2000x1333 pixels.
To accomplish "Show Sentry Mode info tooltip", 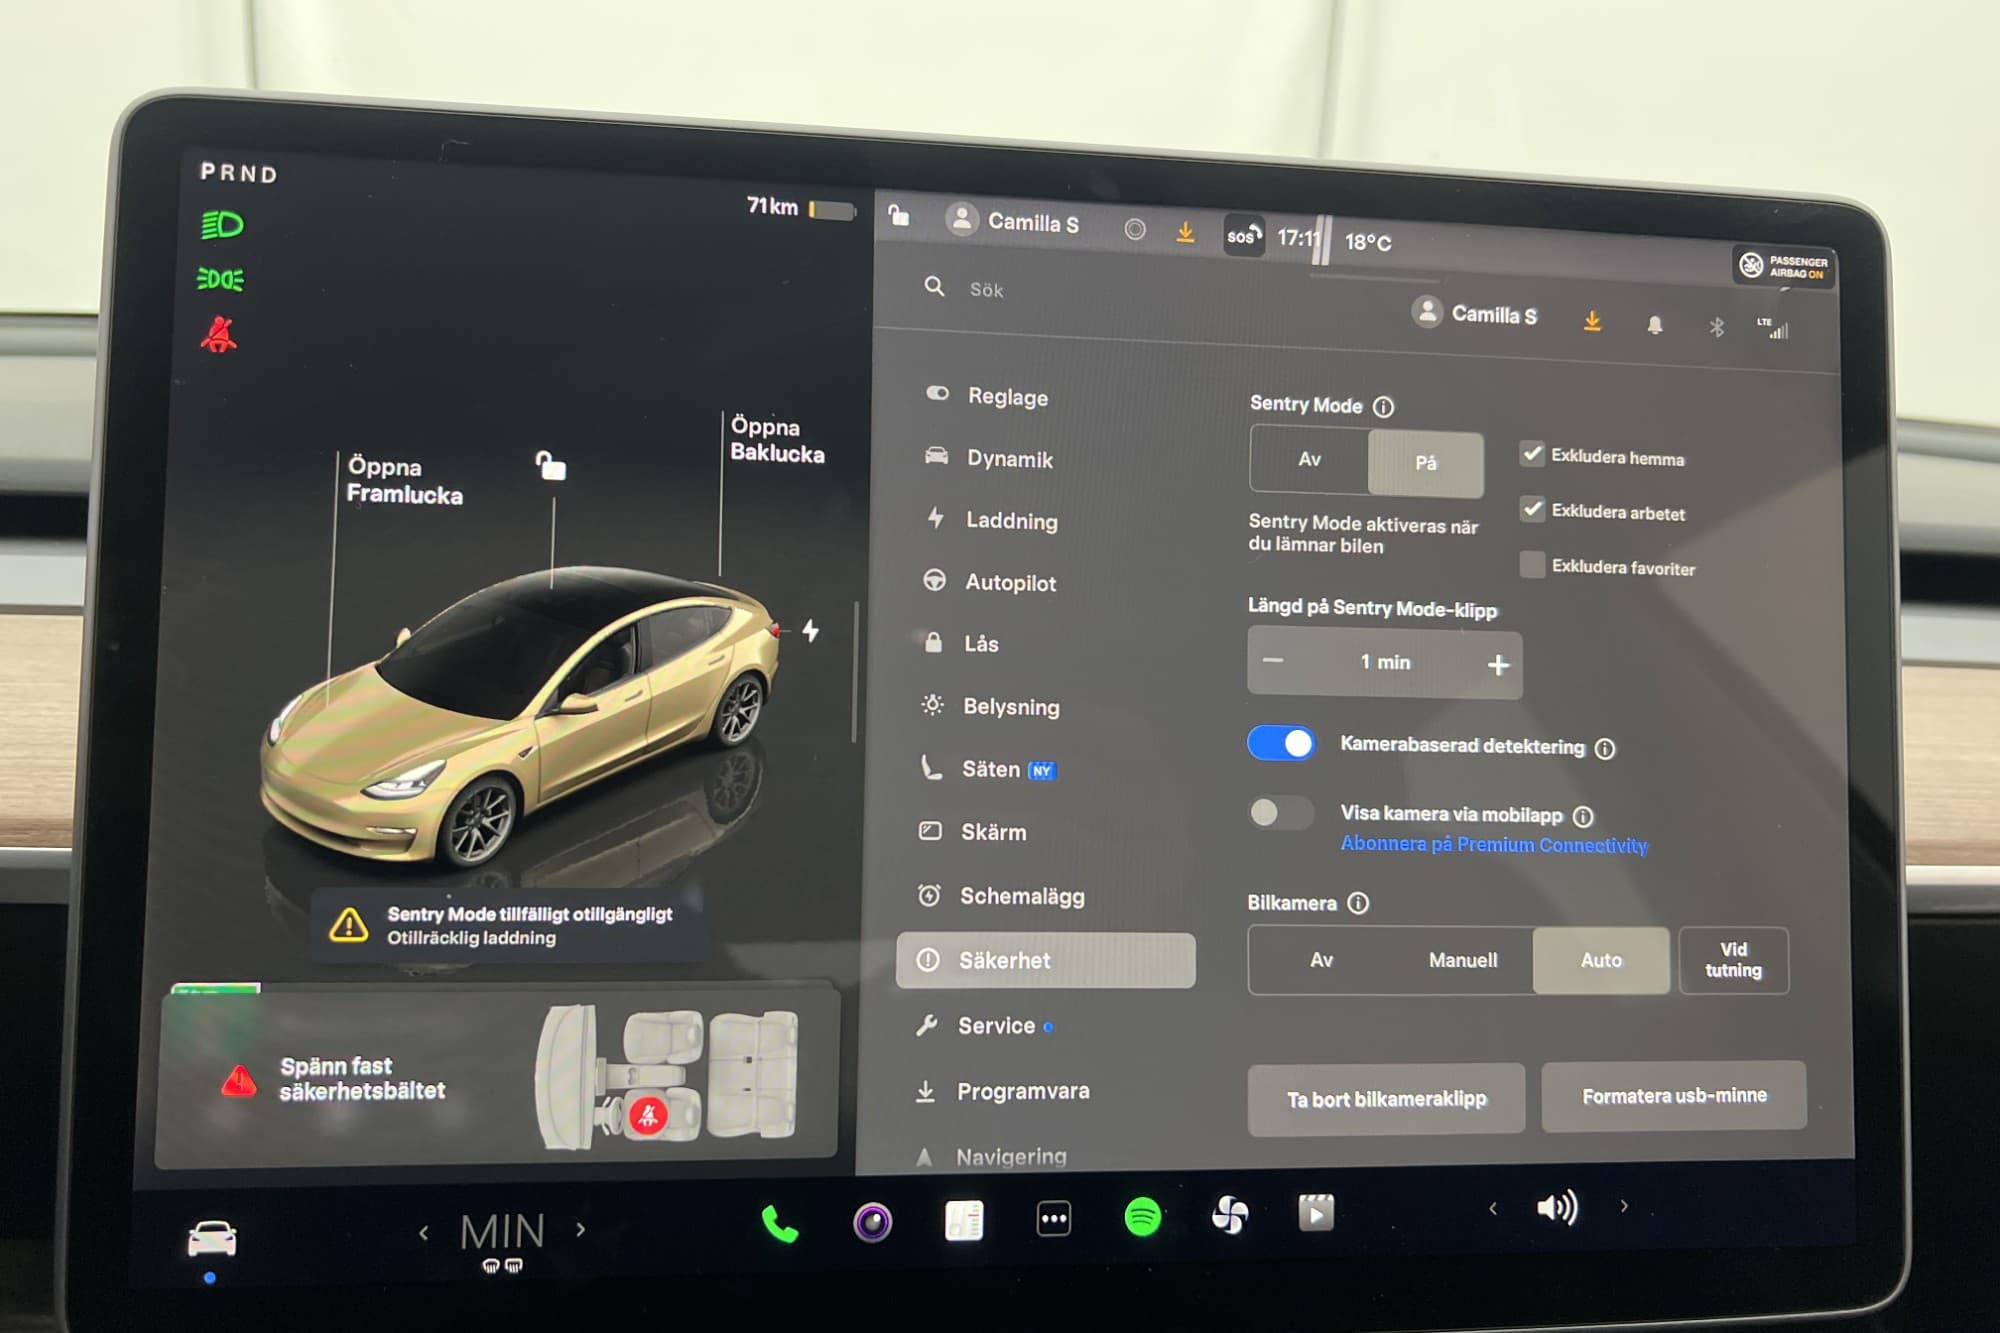I will 1383,407.
